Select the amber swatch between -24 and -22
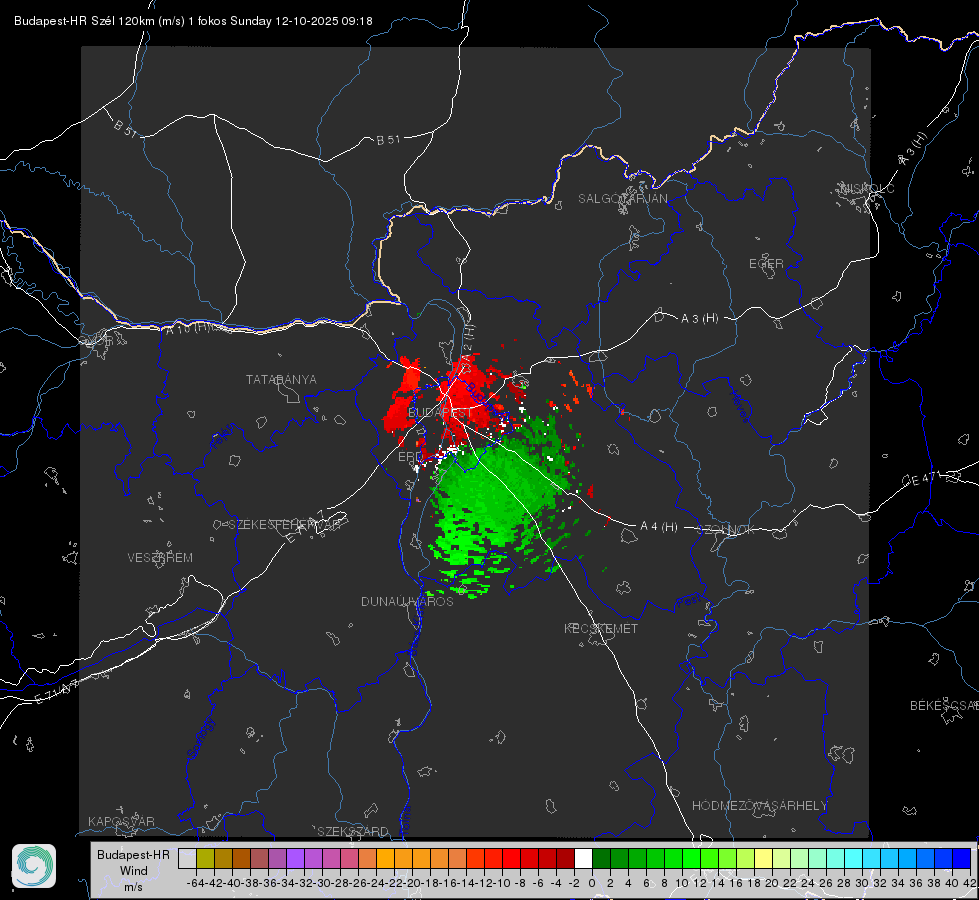 pos(385,859)
